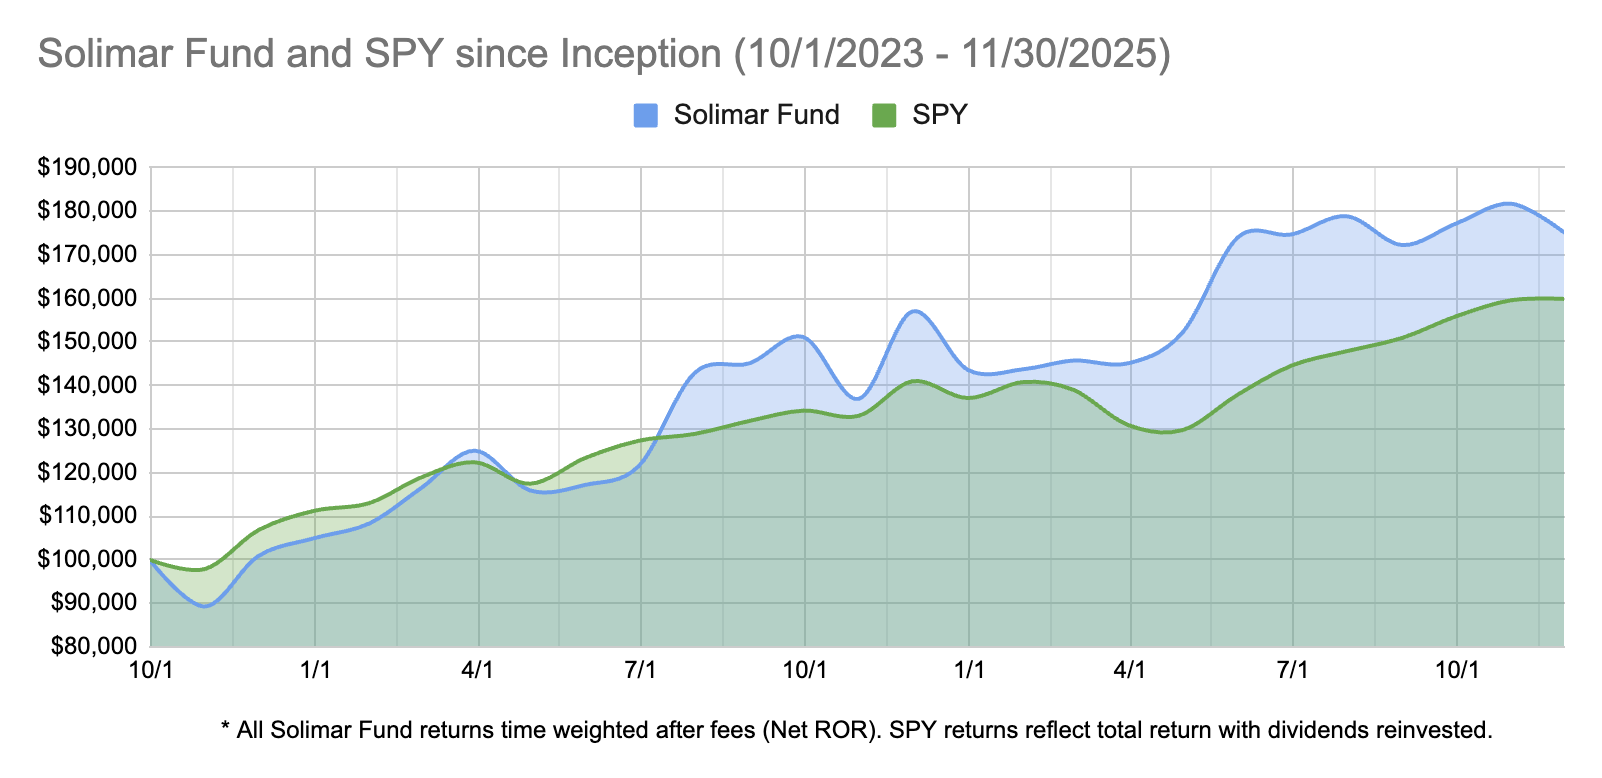The width and height of the screenshot is (1602, 778).
Task: Click the $80,000 y-axis label
Action: pyautogui.click(x=93, y=646)
